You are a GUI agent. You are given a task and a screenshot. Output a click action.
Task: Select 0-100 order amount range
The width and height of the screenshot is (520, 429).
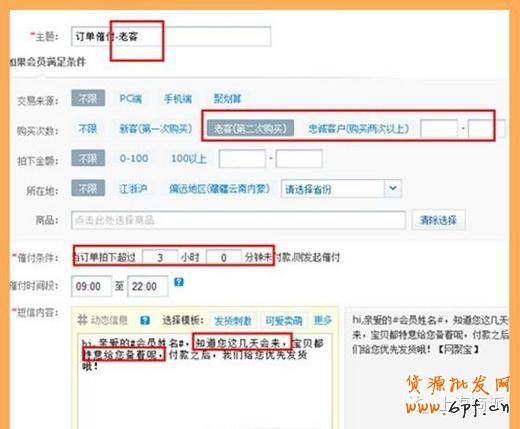pos(134,158)
